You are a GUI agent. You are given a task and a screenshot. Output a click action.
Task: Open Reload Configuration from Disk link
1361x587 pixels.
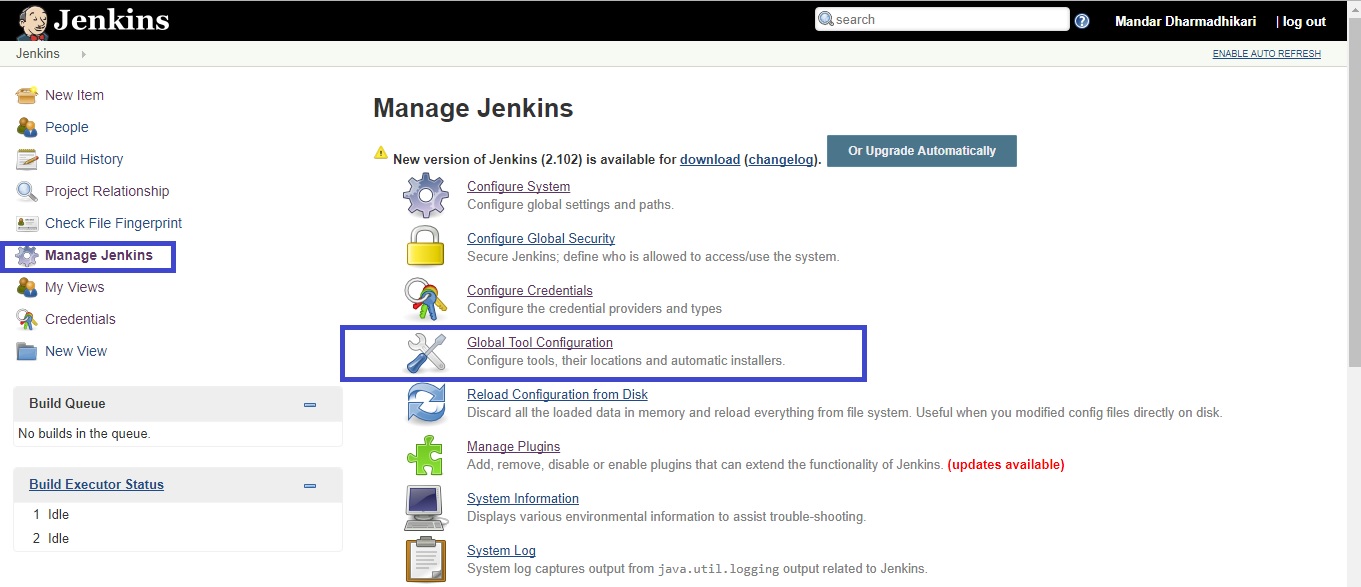pyautogui.click(x=557, y=394)
